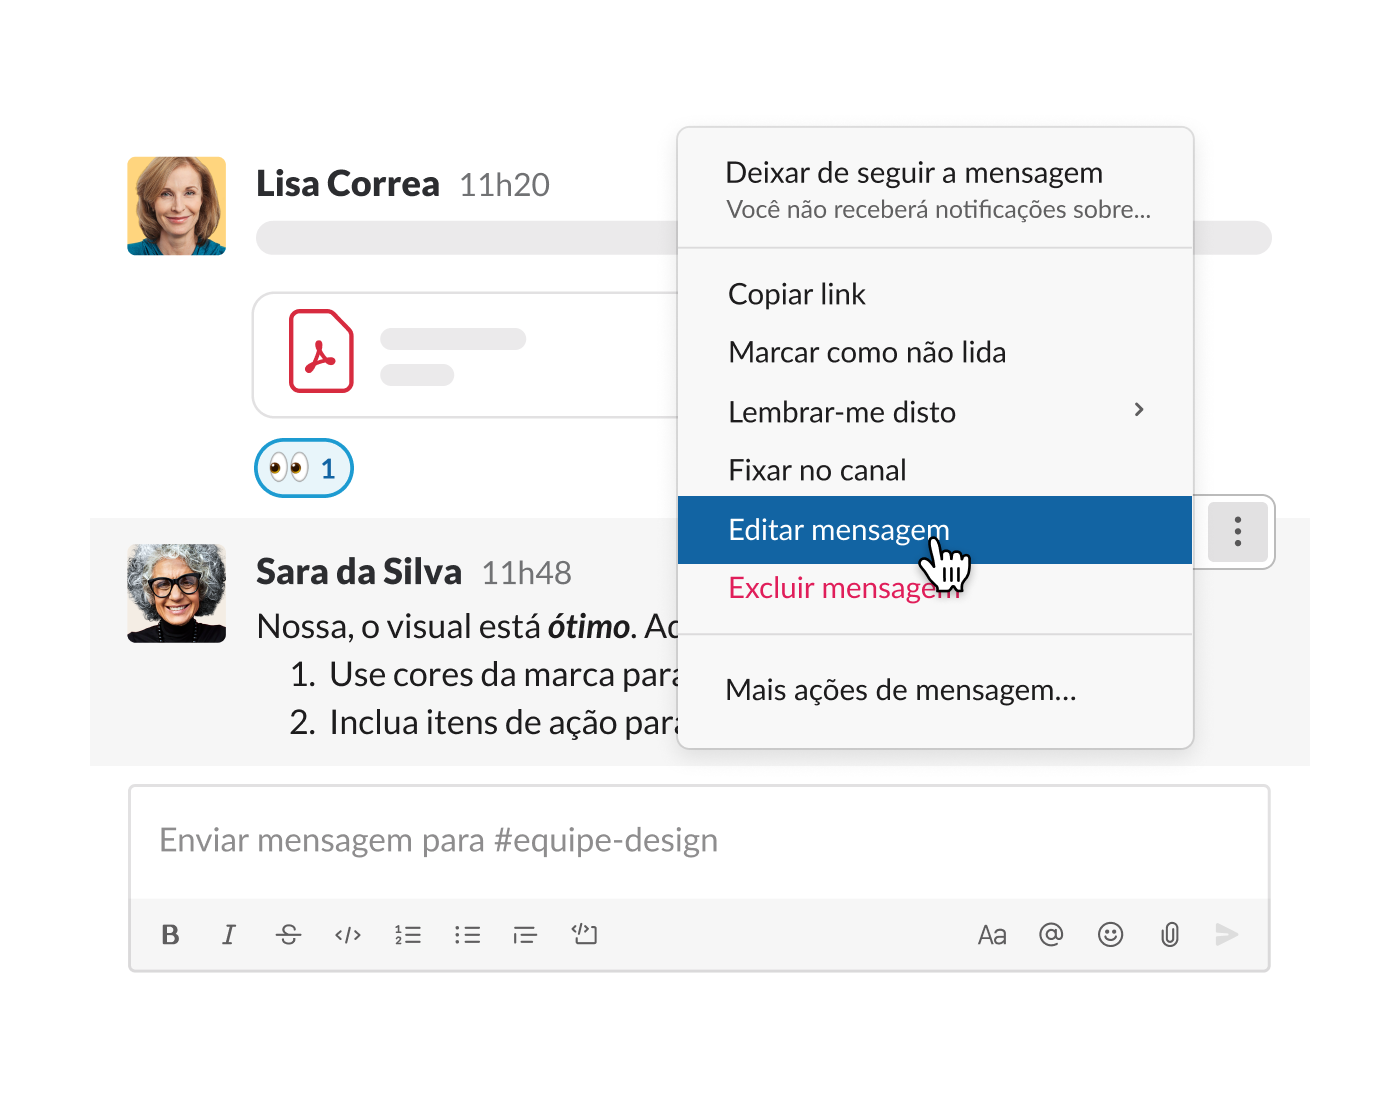This screenshot has height=1100, width=1400.
Task: Insert blockquote formatting
Action: pyautogui.click(x=525, y=935)
